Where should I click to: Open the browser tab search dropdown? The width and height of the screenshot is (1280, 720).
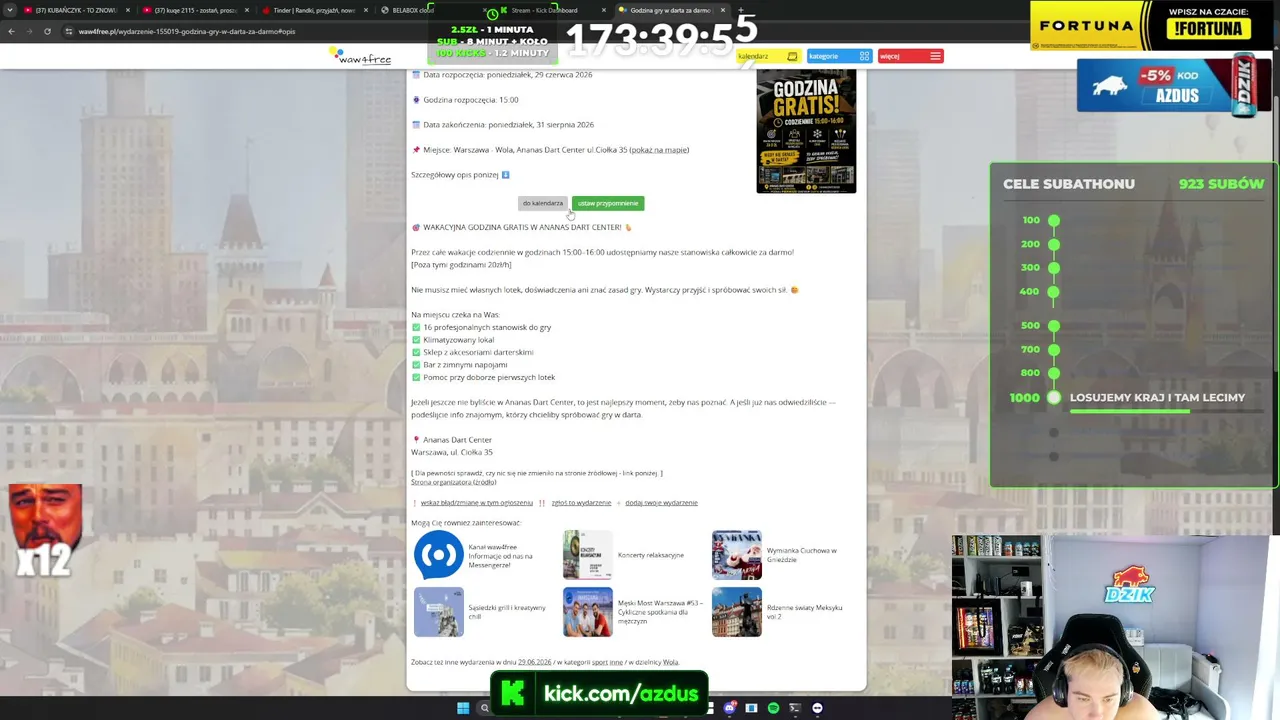tap(10, 10)
